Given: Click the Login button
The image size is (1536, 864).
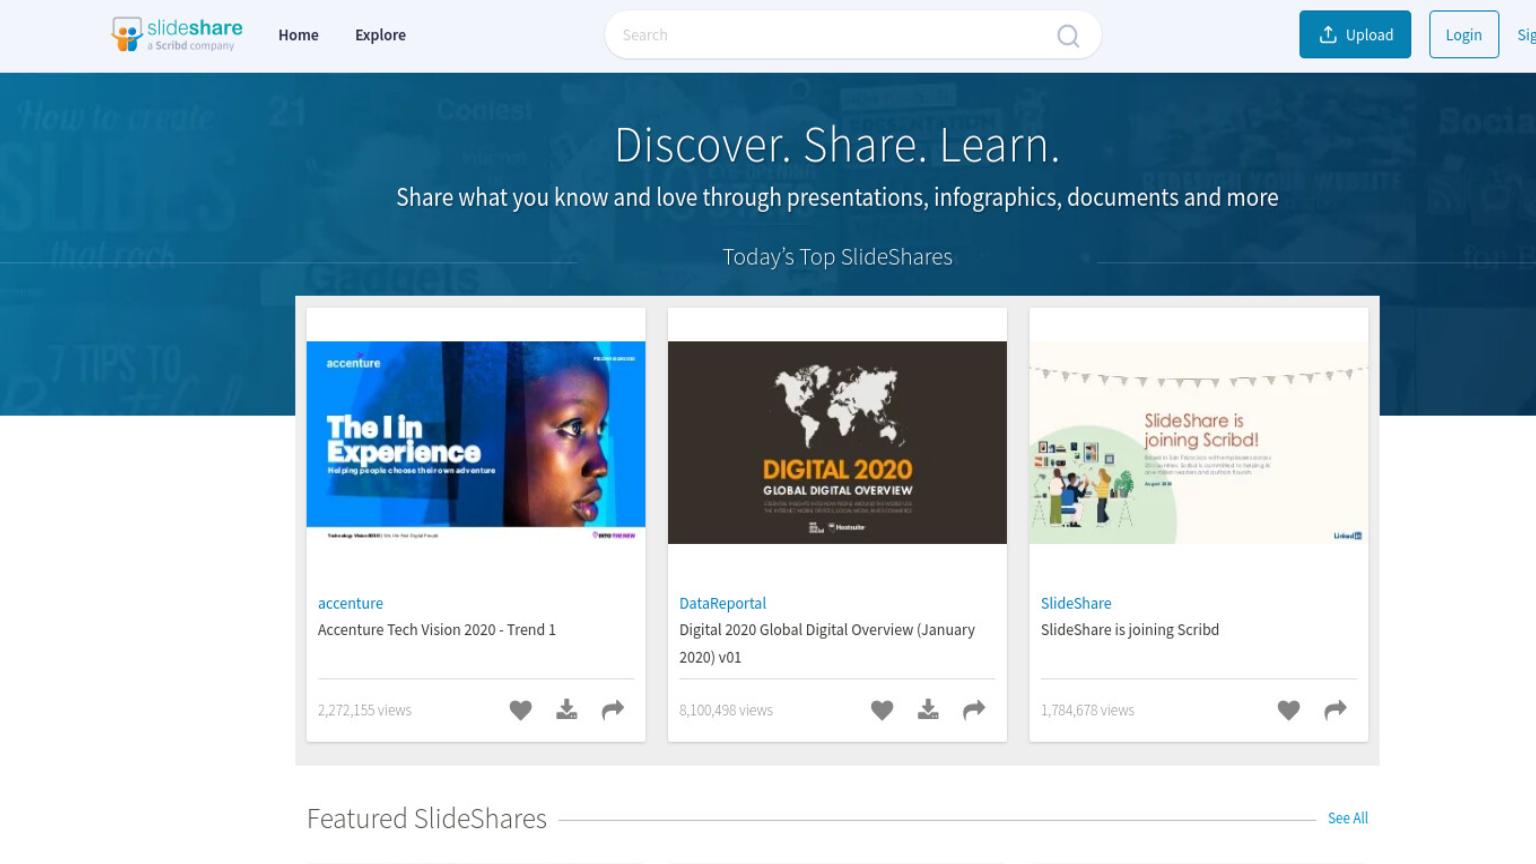Looking at the screenshot, I should 1464,35.
